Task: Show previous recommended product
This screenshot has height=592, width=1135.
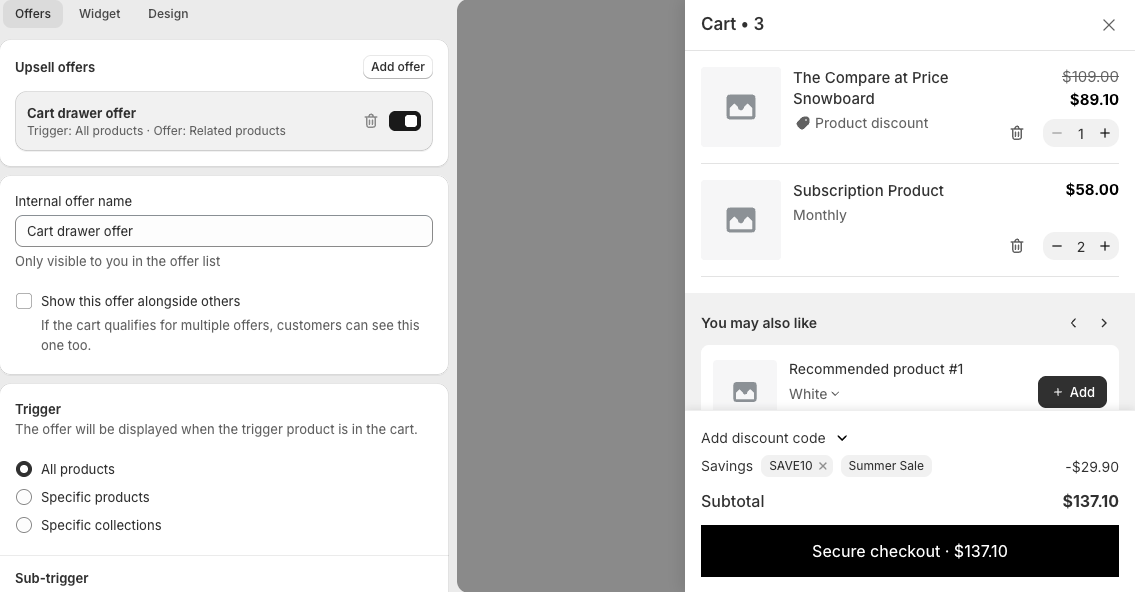Action: [1073, 323]
